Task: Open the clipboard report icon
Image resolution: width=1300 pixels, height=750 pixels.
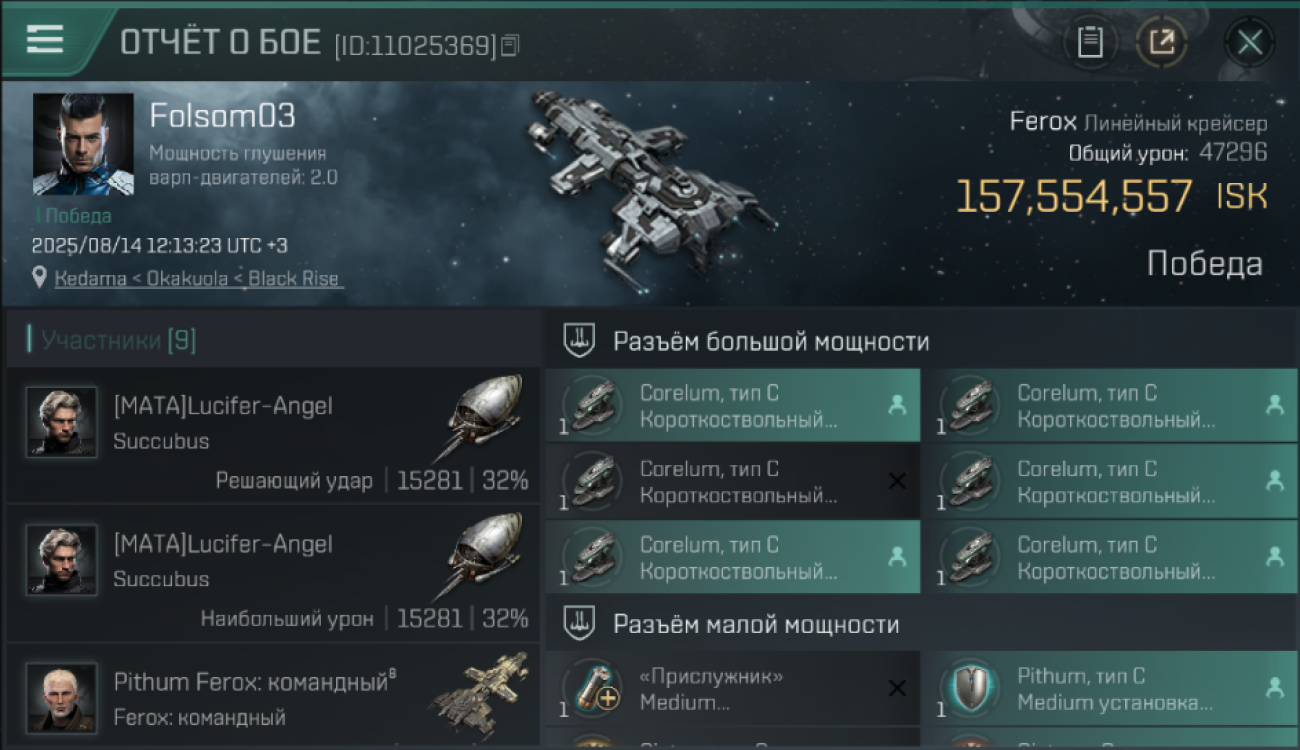Action: (x=1090, y=42)
